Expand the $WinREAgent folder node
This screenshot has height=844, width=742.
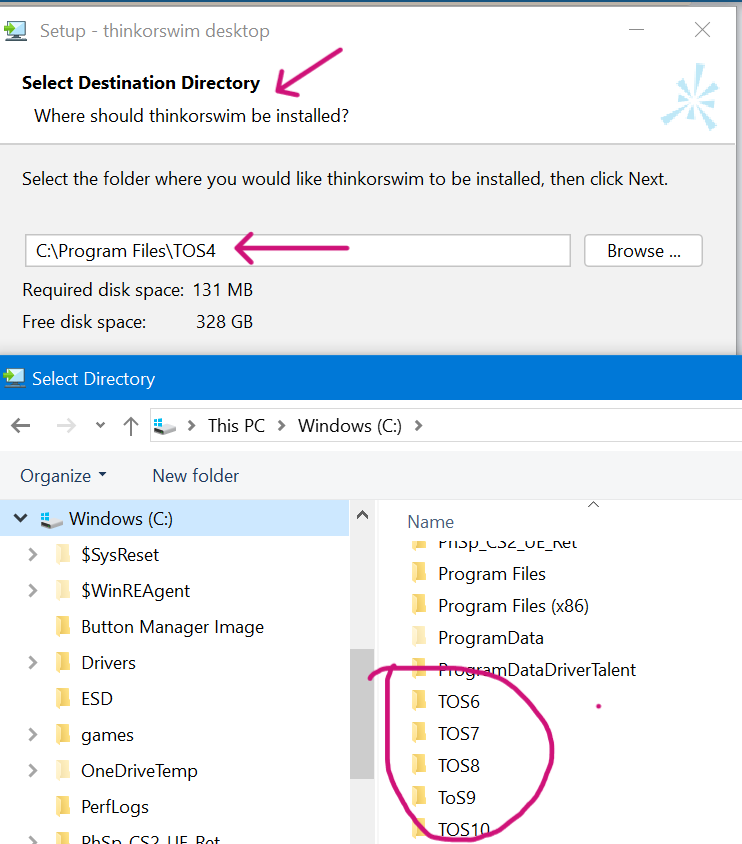33,590
